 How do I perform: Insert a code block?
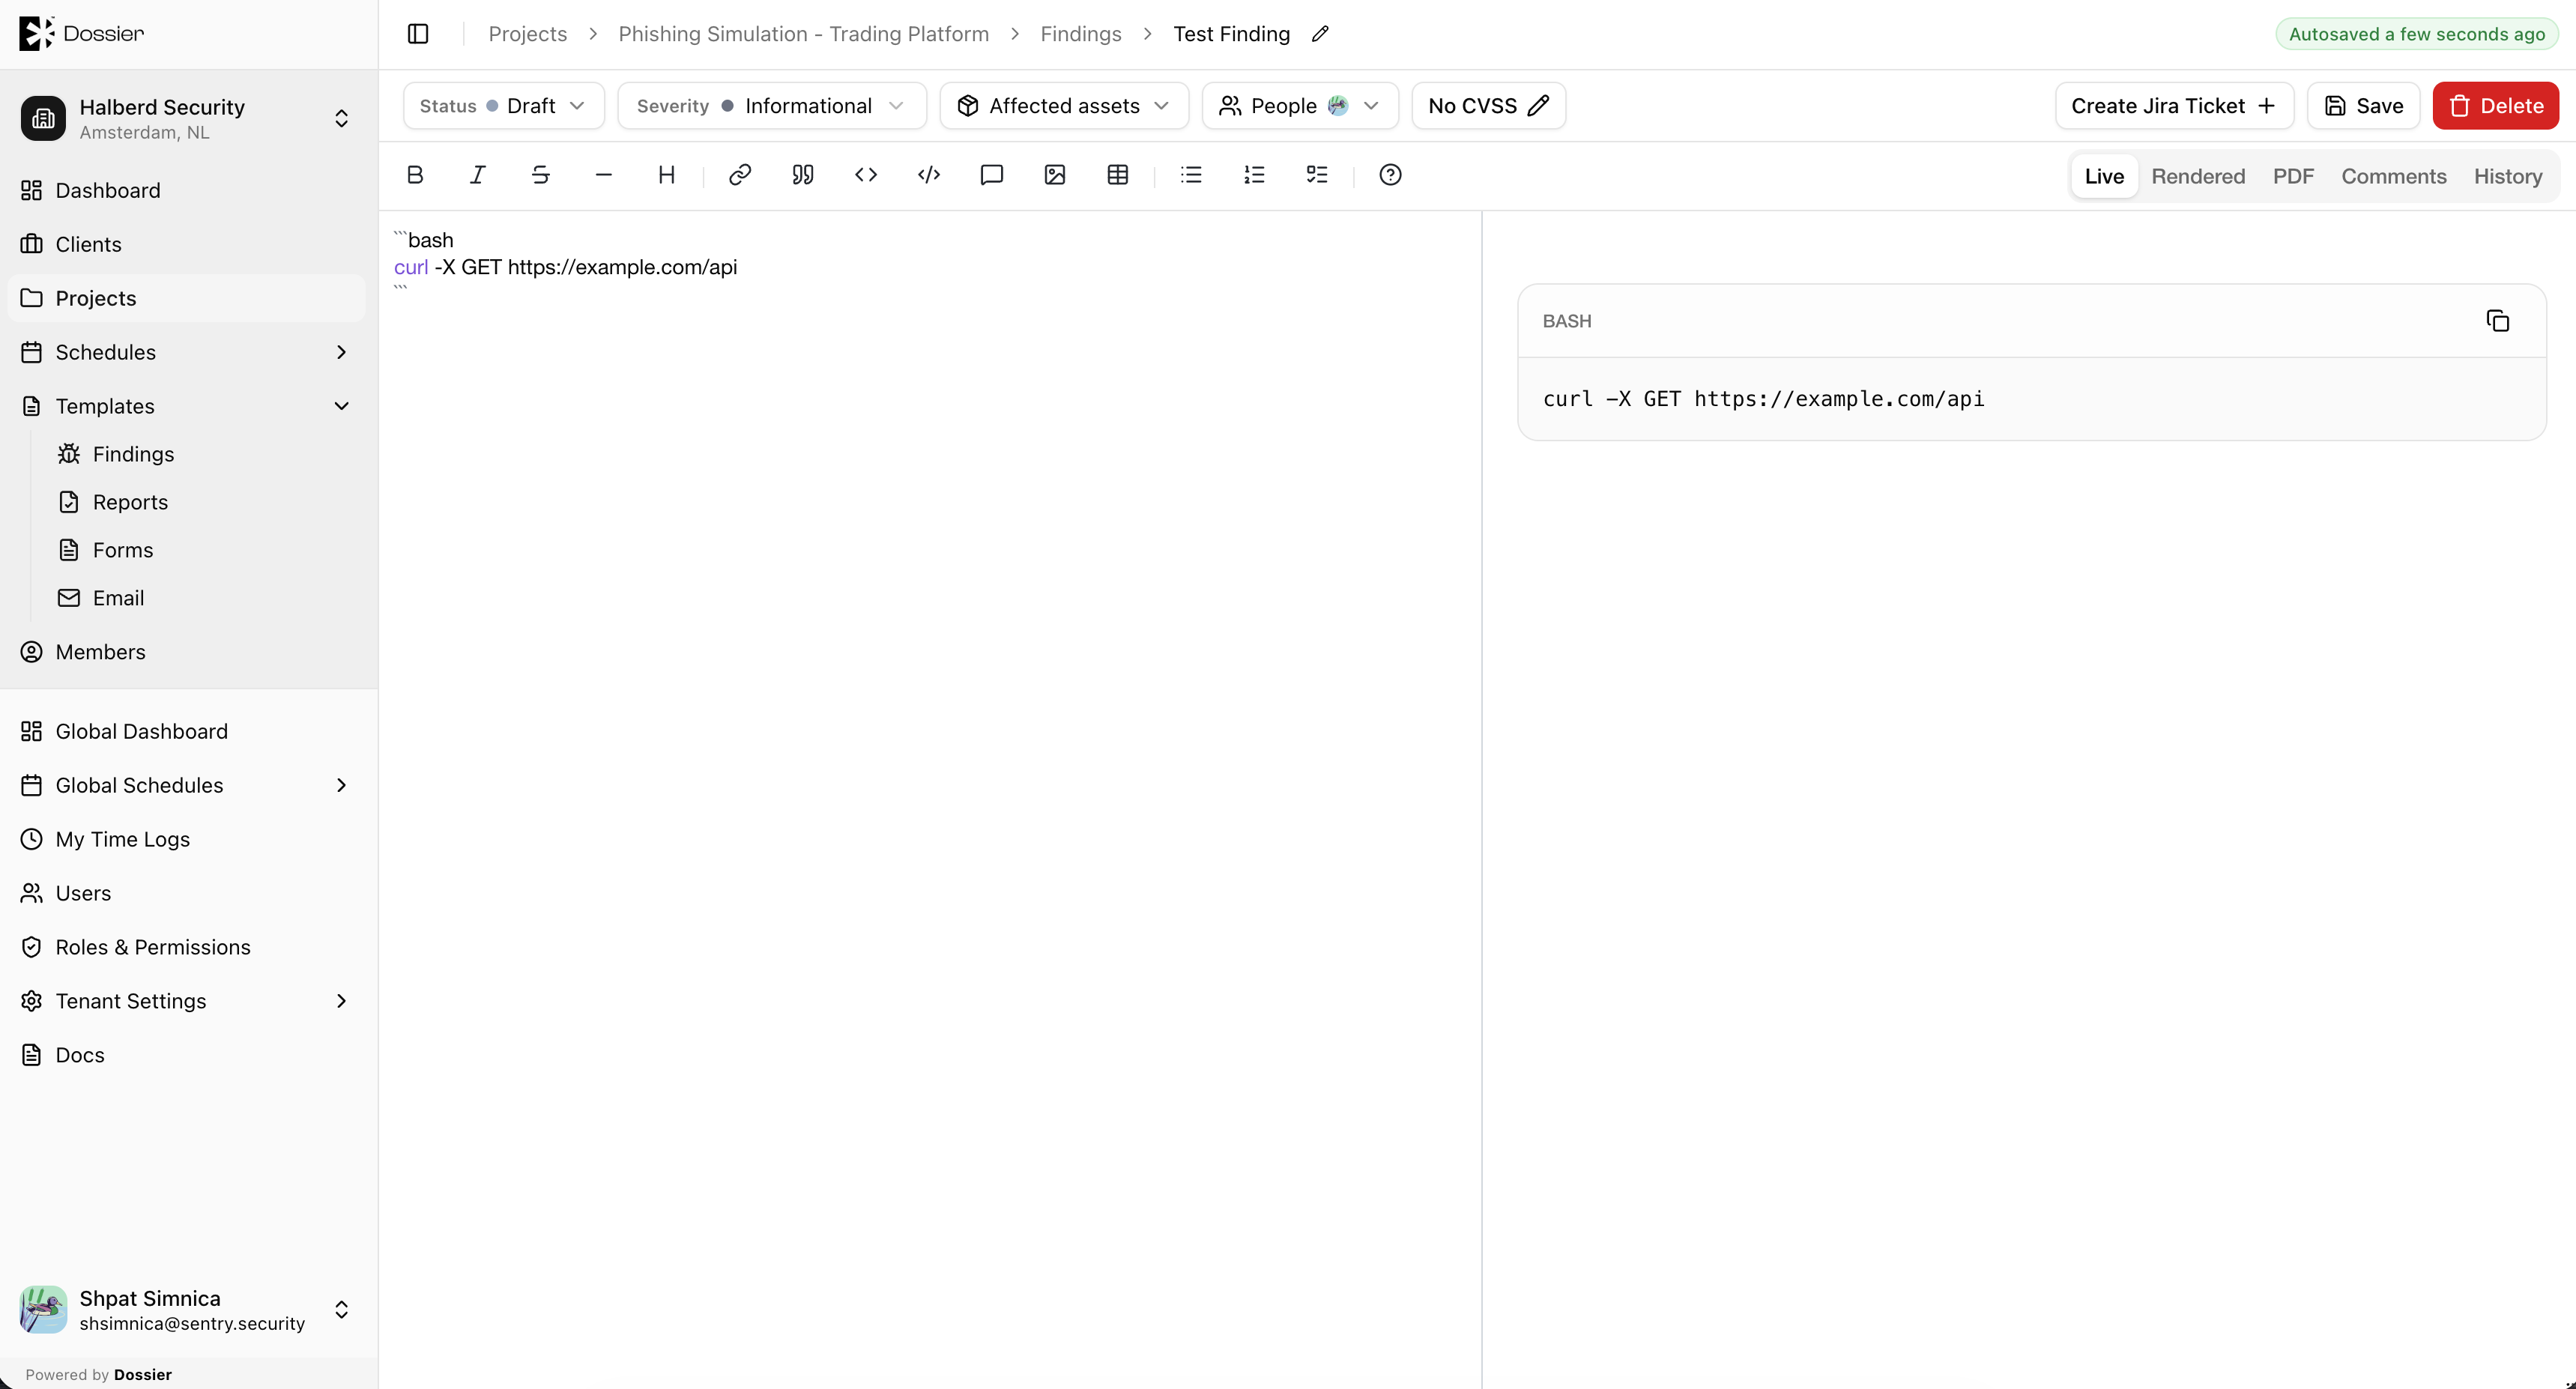(929, 175)
